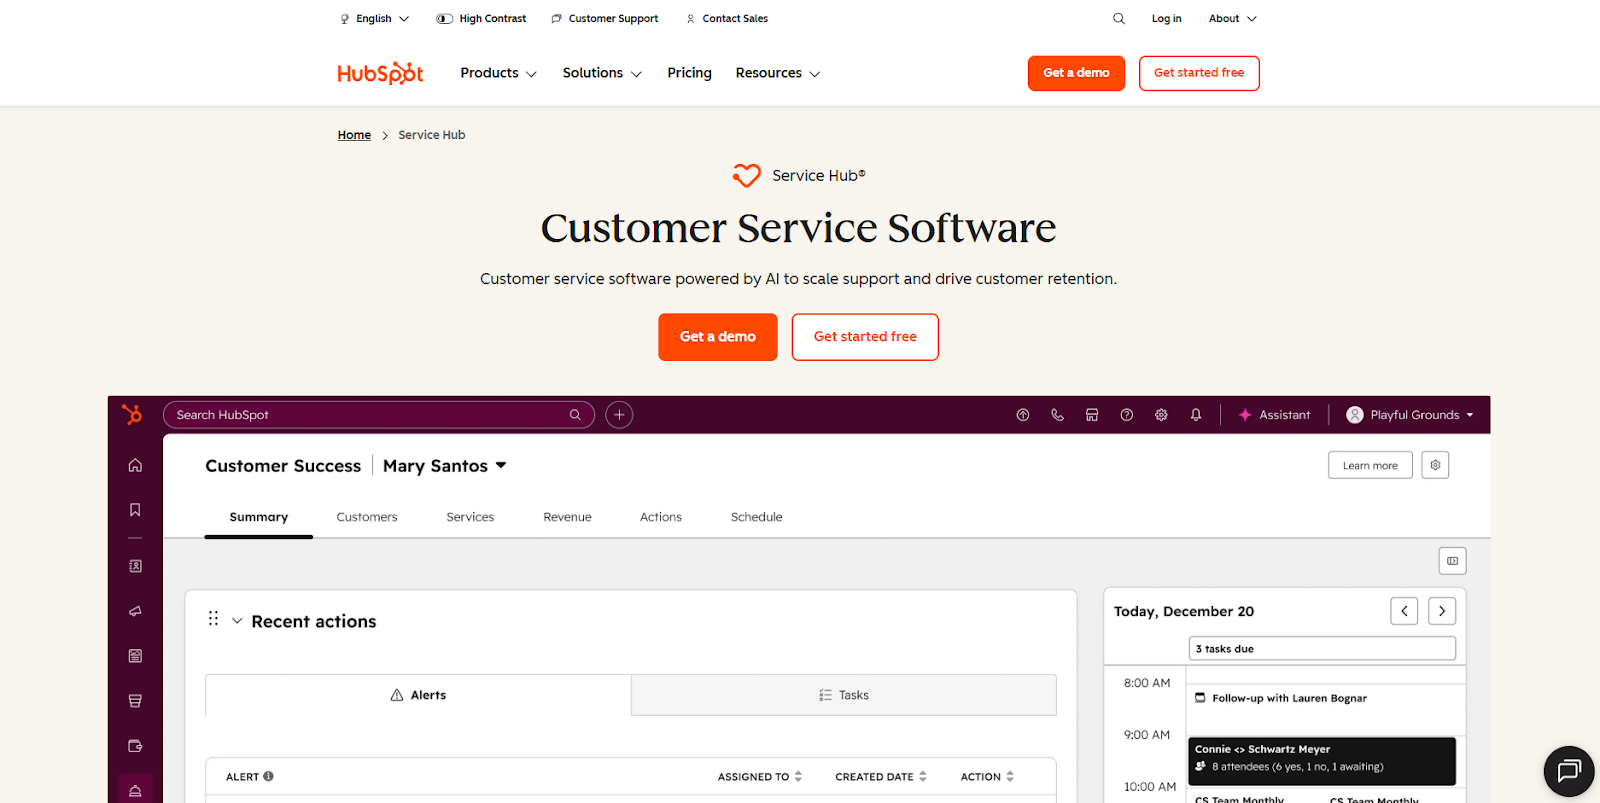The height and width of the screenshot is (803, 1600).
Task: Open the content document icon in the sidebar
Action: tap(135, 656)
